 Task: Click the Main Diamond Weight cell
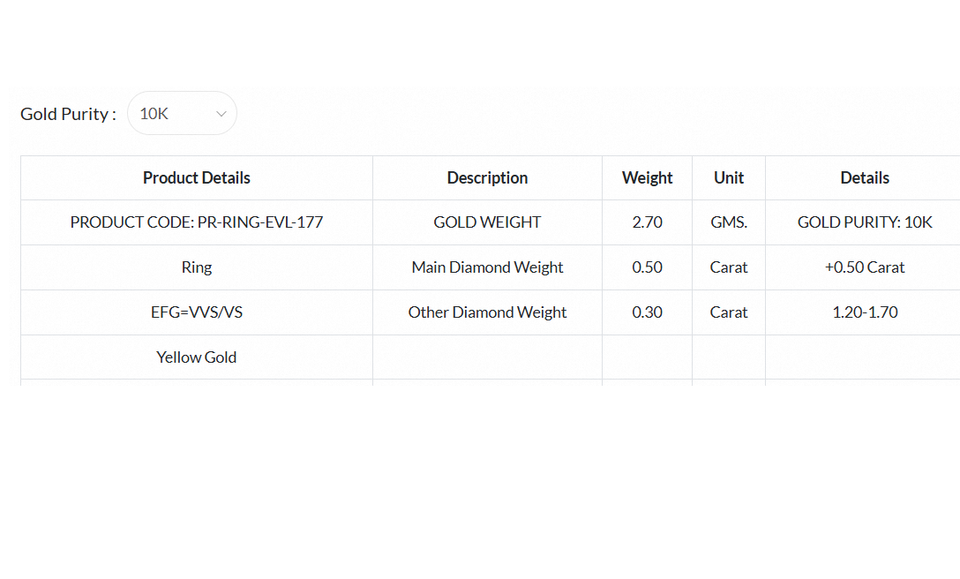tap(487, 267)
